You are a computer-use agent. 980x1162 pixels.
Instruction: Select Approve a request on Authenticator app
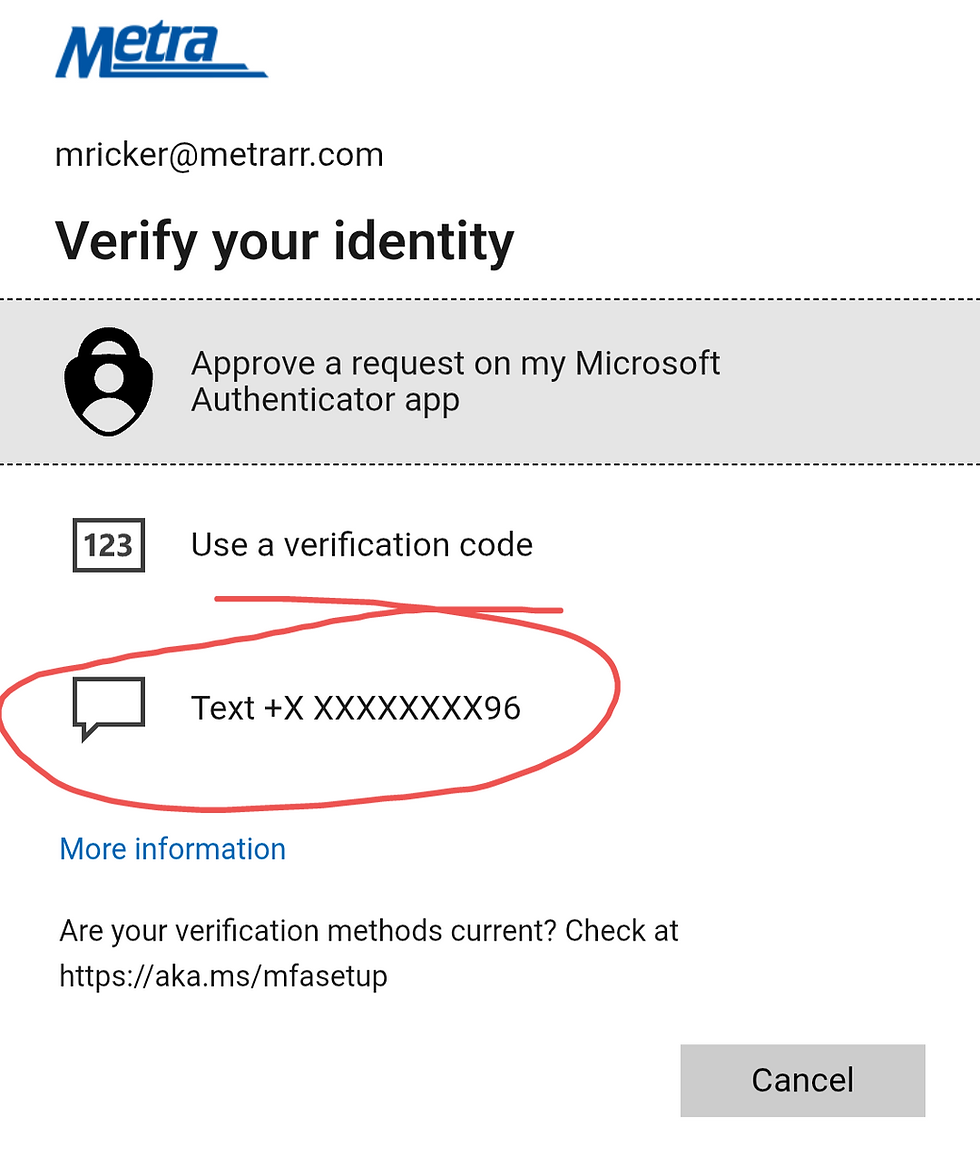[x=455, y=381]
